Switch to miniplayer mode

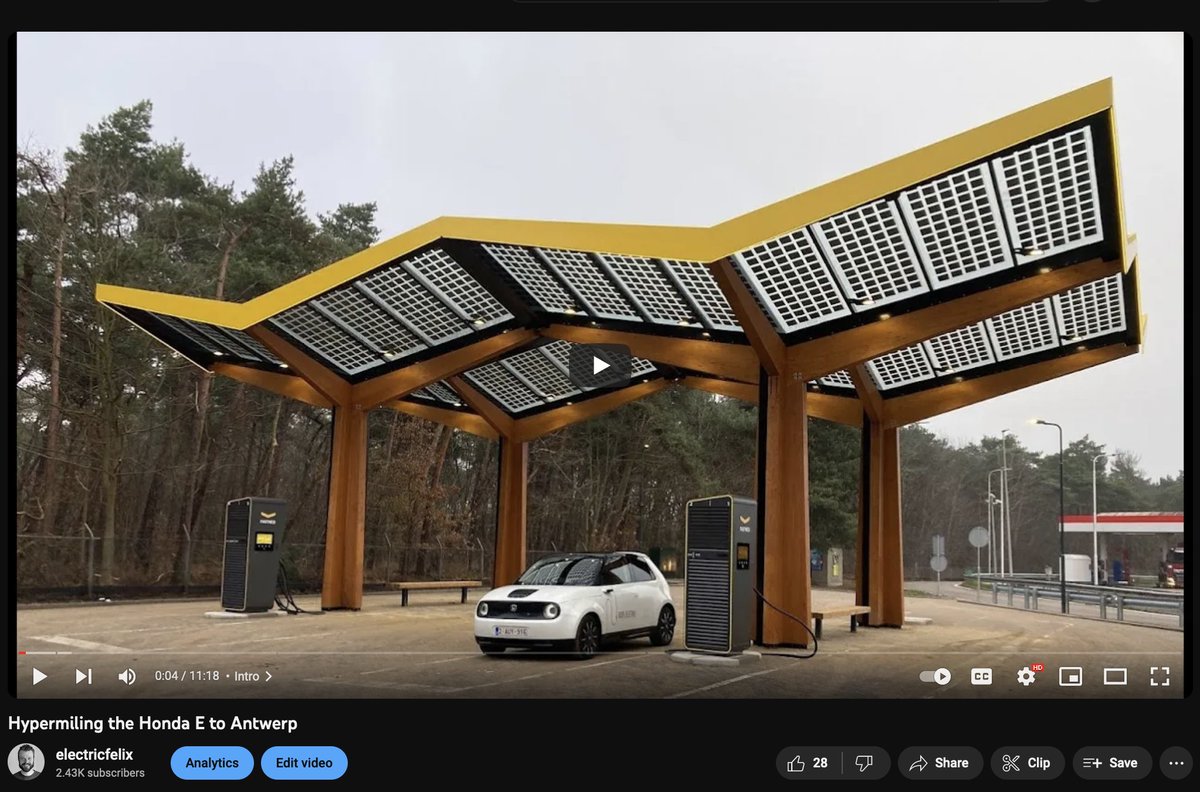coord(1071,677)
